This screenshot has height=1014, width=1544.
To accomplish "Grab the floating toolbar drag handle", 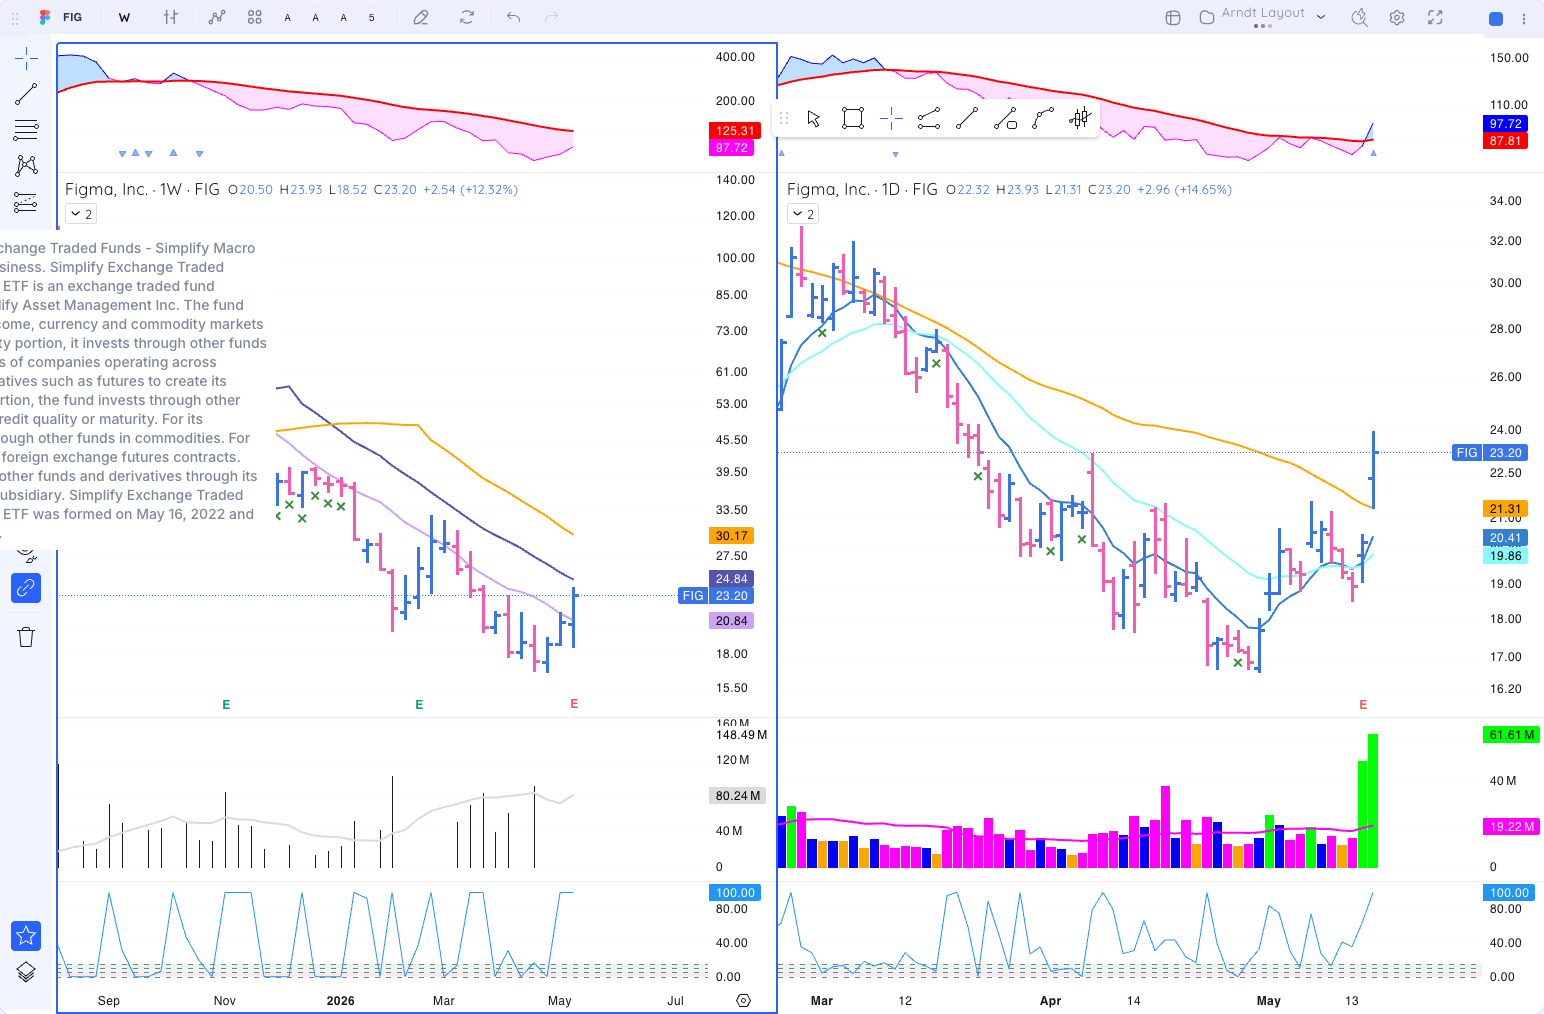I will (784, 119).
